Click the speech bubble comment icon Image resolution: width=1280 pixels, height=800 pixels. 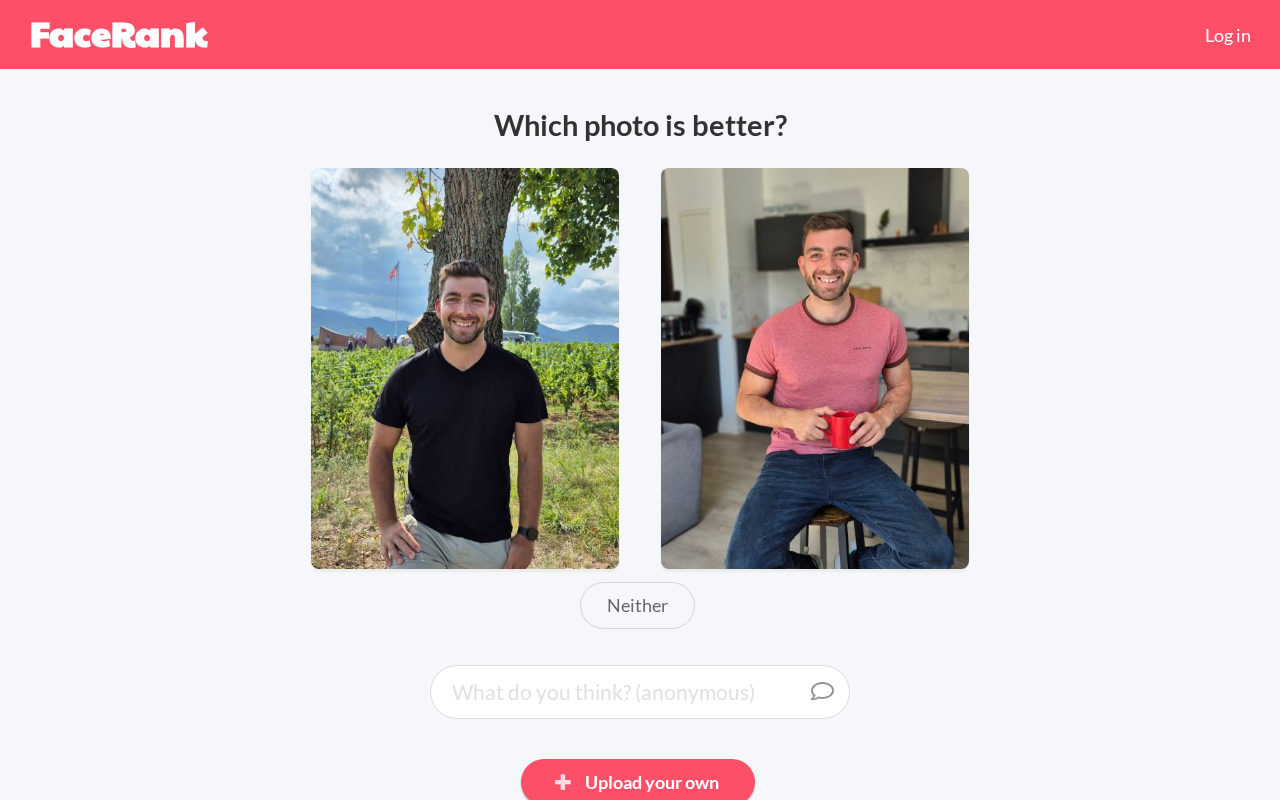coord(822,691)
